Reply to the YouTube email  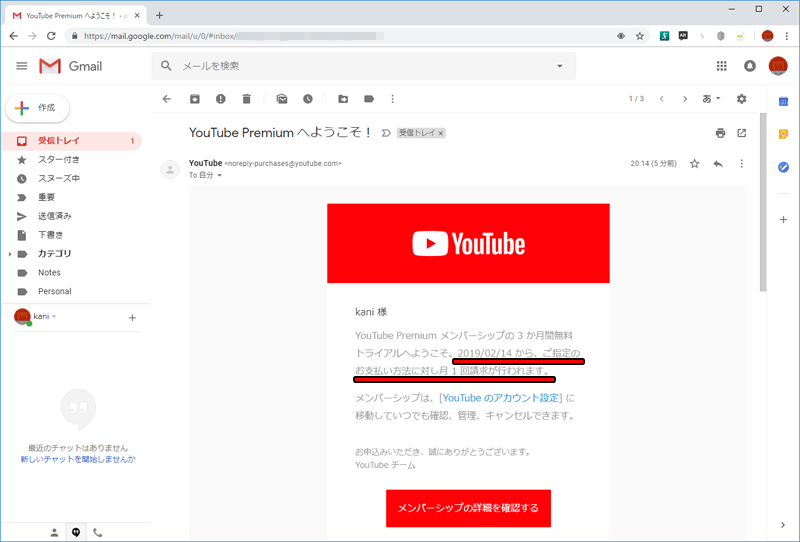coord(718,164)
